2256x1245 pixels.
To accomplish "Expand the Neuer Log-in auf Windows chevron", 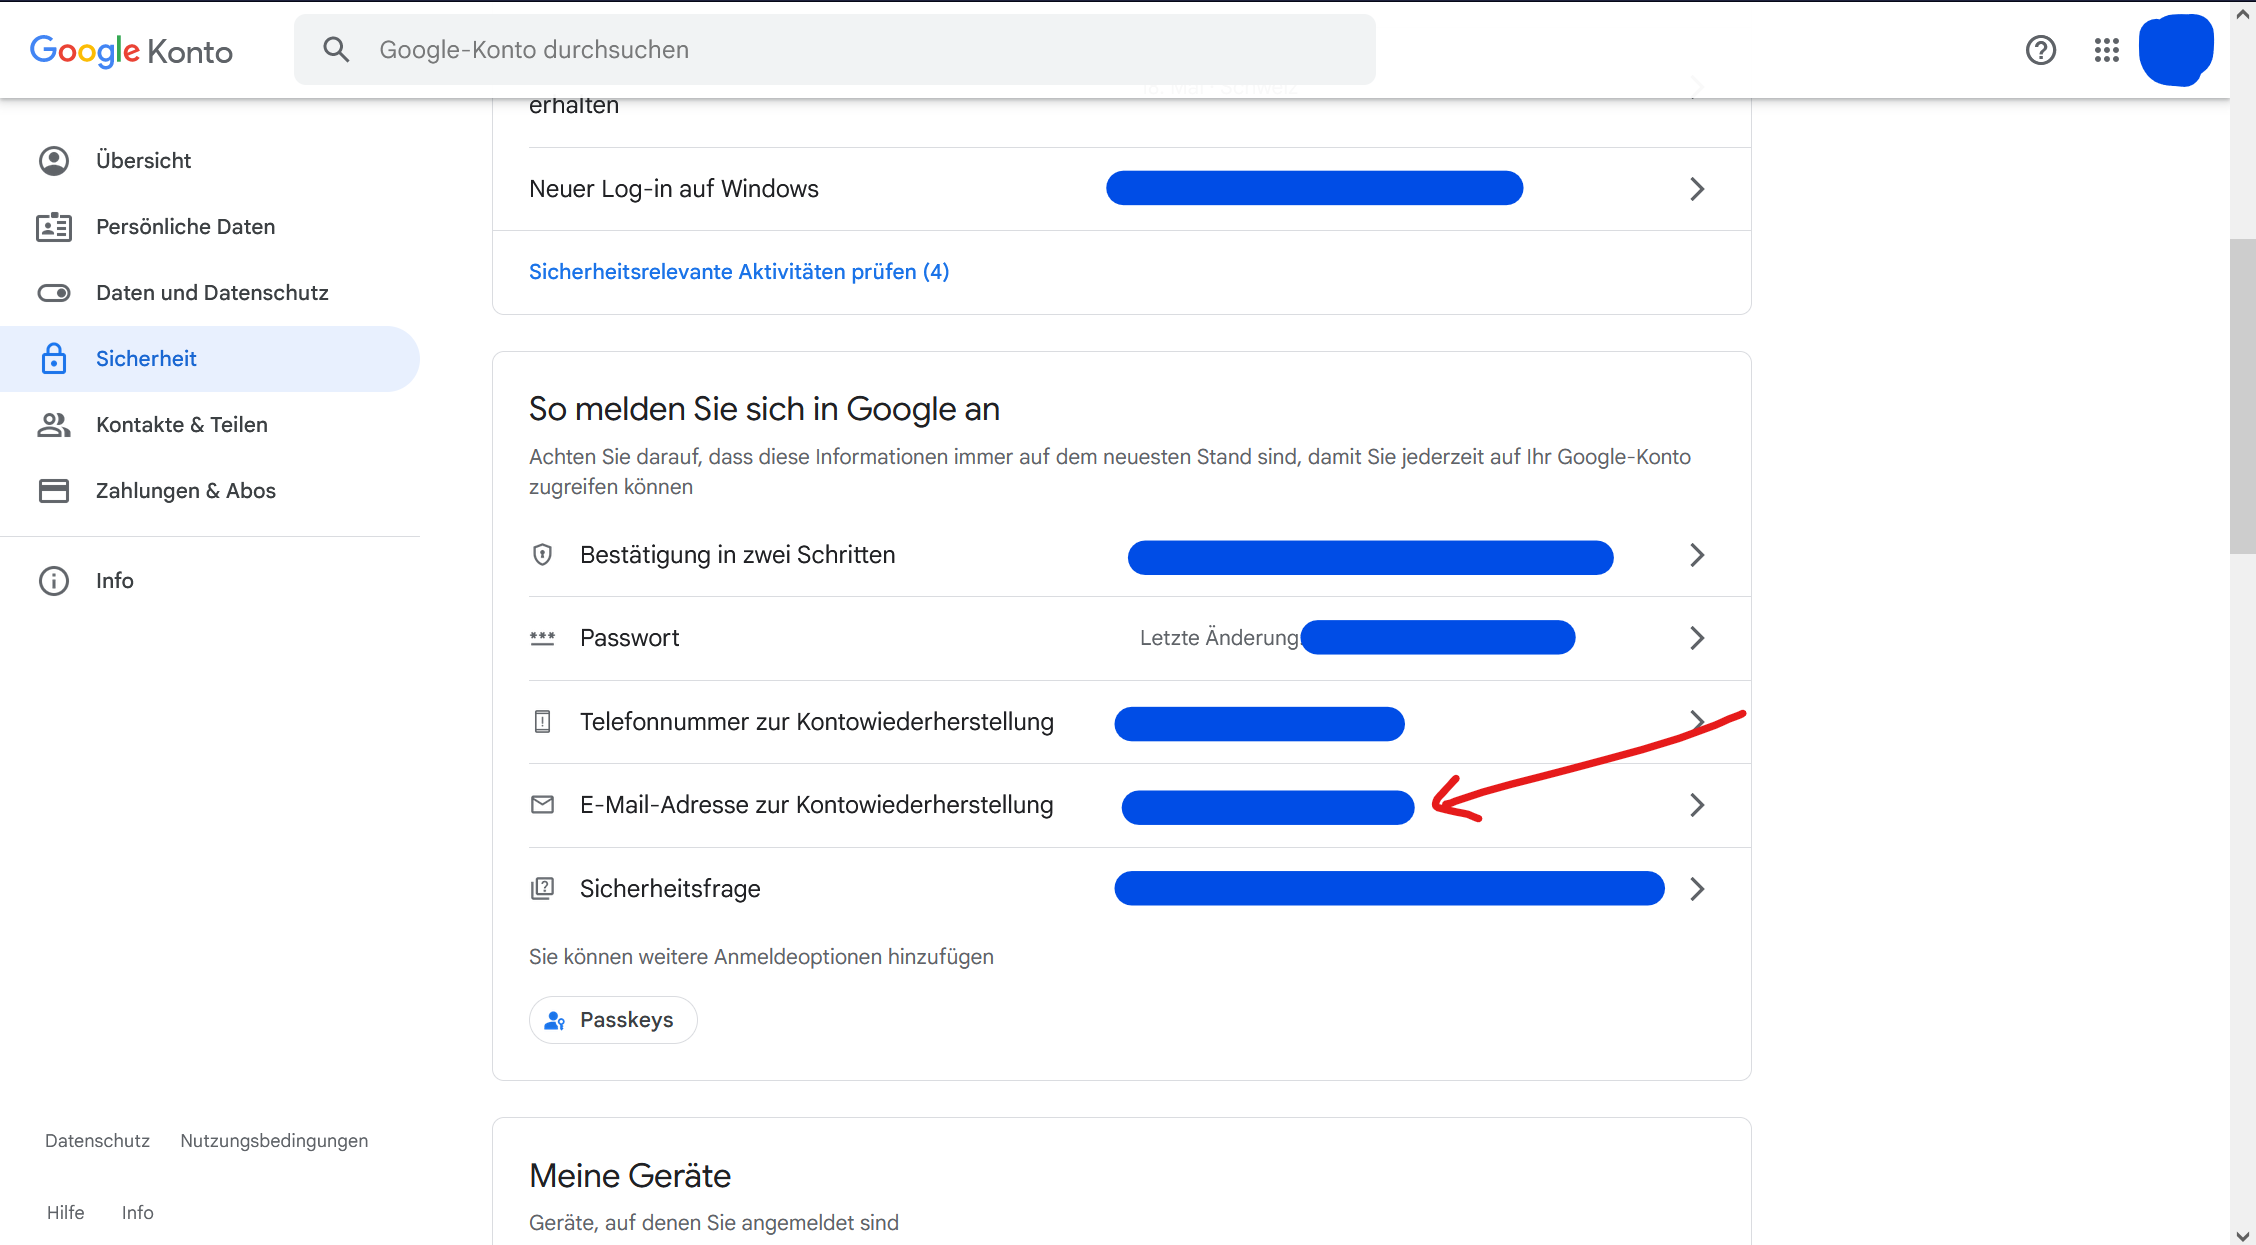I will pyautogui.click(x=1696, y=189).
